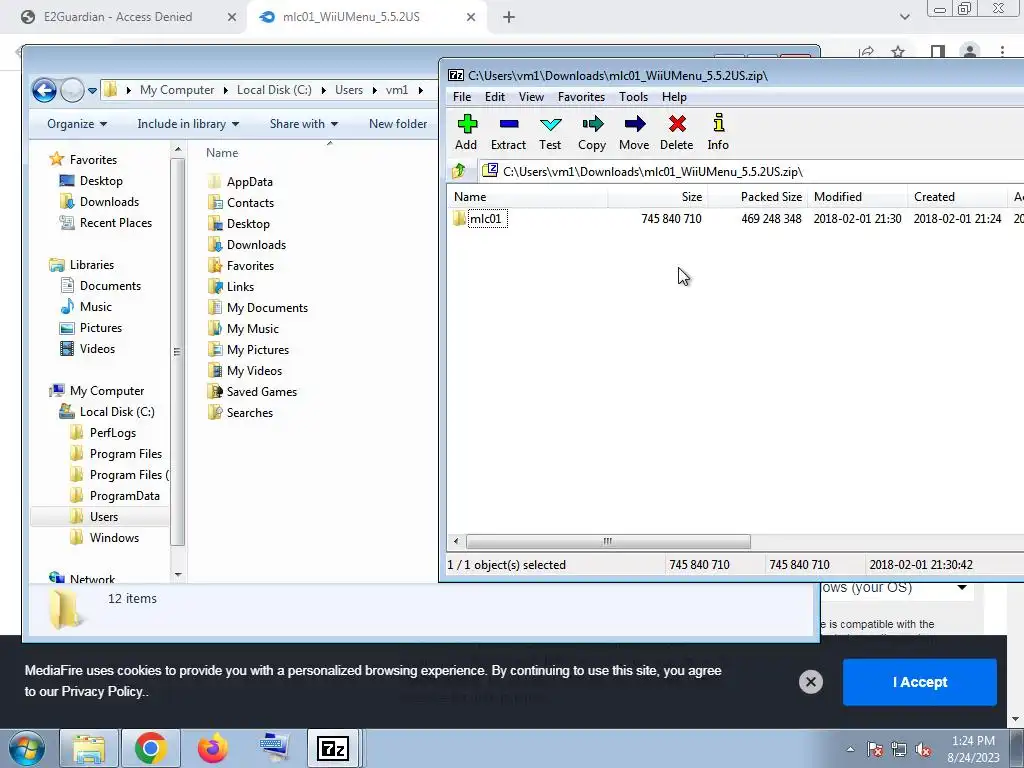This screenshot has width=1024, height=768.
Task: Open Chrome tab search dropdown
Action: point(904,17)
